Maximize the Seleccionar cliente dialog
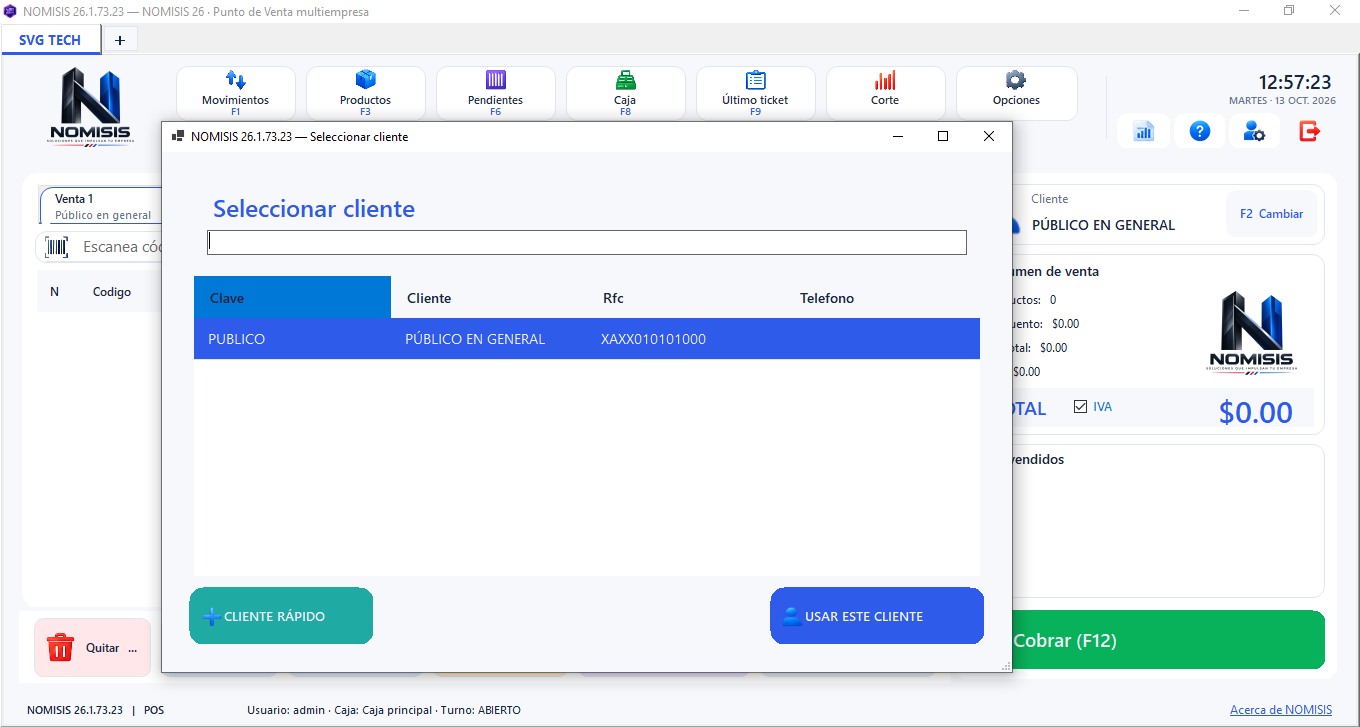 tap(943, 136)
